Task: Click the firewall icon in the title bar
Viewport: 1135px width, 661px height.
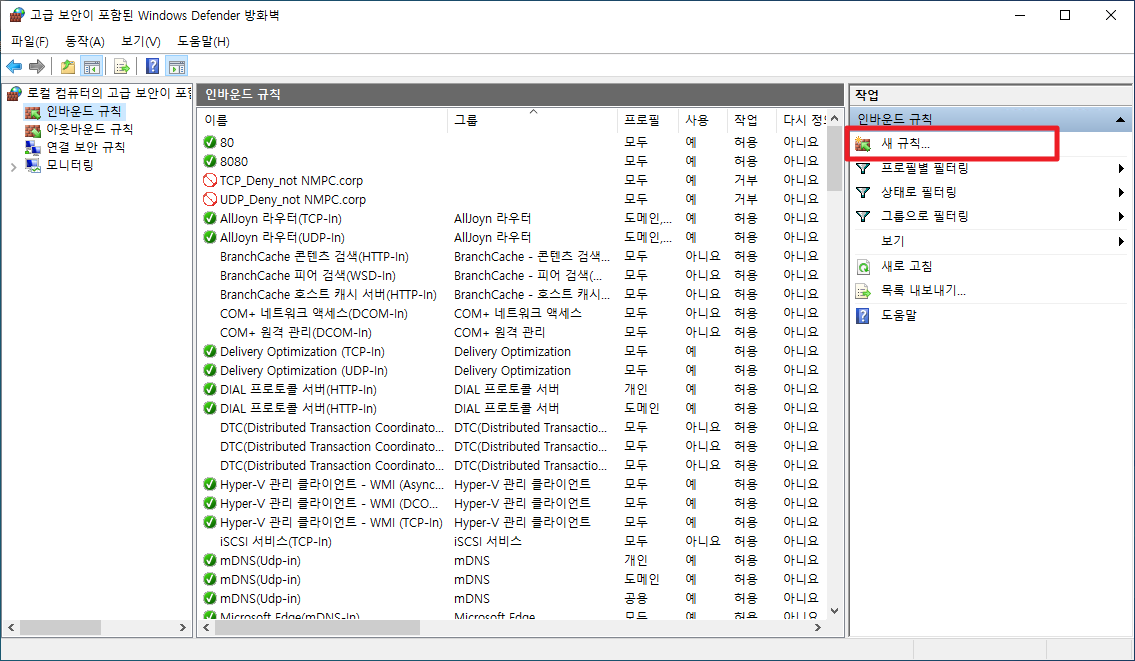Action: click(16, 14)
